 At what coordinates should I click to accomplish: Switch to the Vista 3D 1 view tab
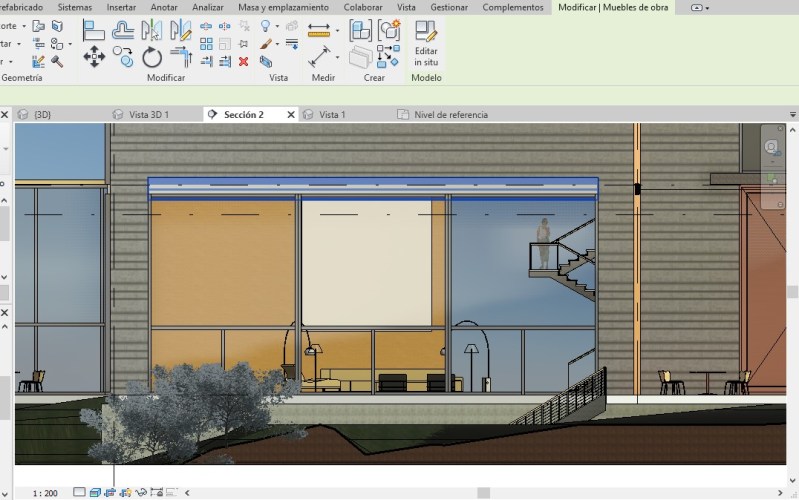148,115
